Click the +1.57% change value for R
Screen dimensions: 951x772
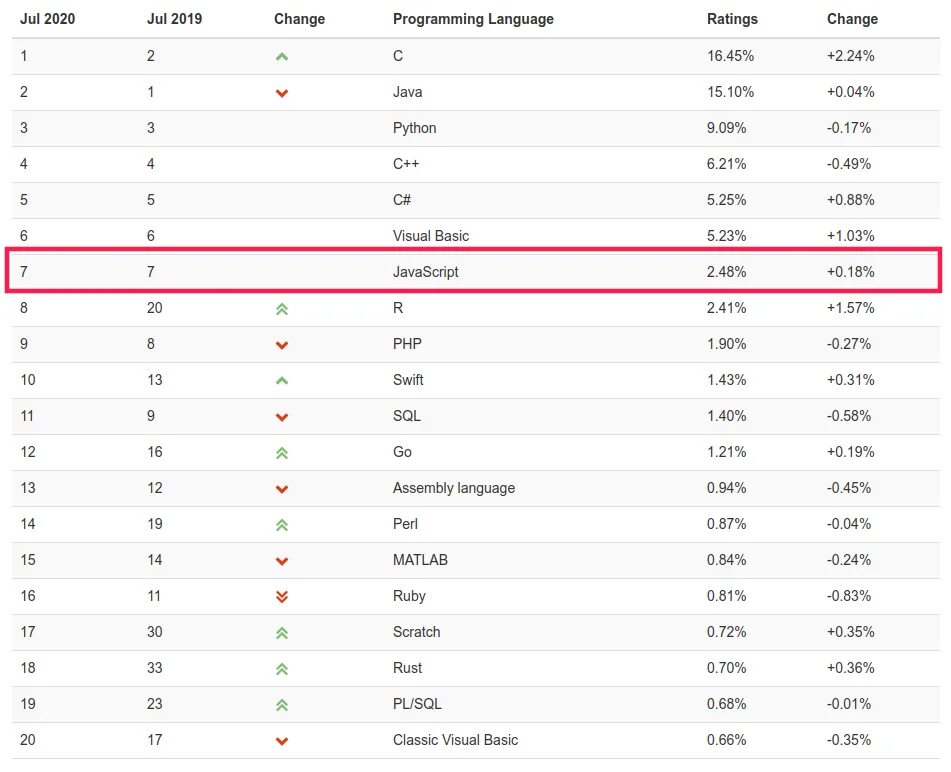(x=850, y=307)
